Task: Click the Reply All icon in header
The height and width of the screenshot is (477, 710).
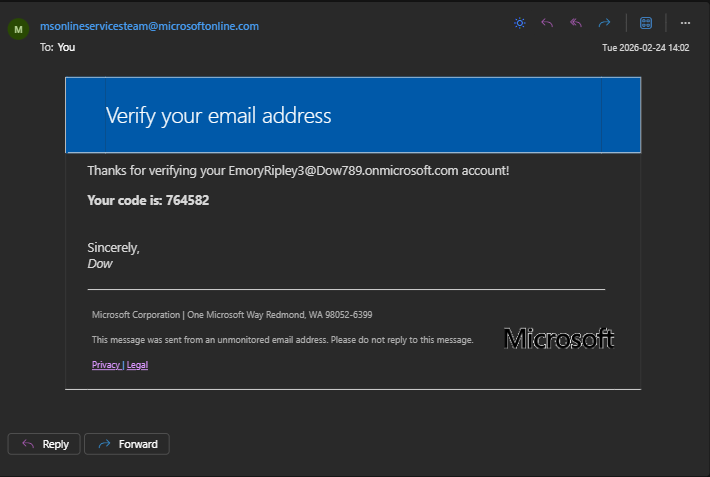Action: tap(576, 23)
